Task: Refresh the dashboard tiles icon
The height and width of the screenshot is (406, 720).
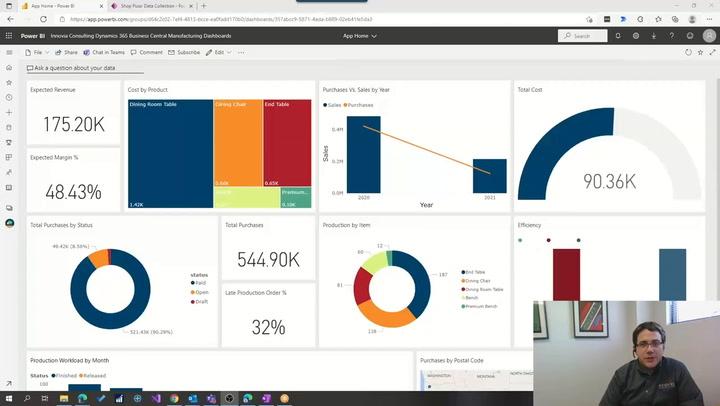Action: point(688,52)
